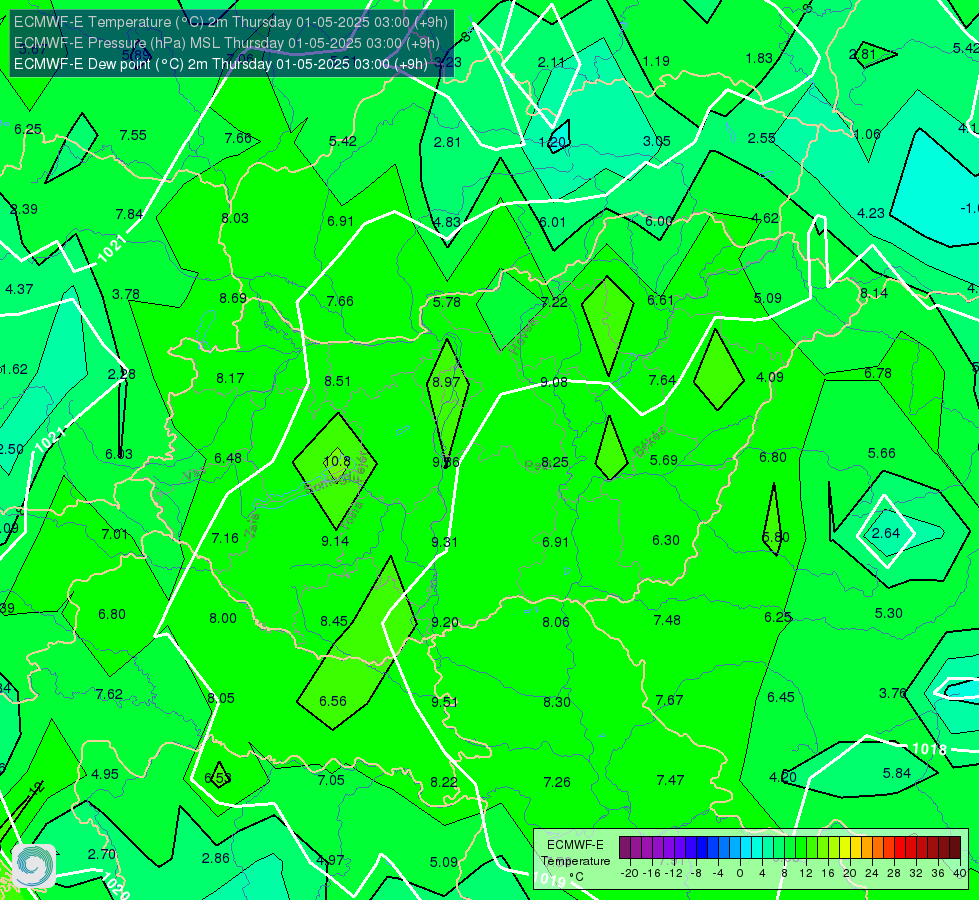The height and width of the screenshot is (900, 979).
Task: Click the 4.23 map value
Action: click(871, 214)
